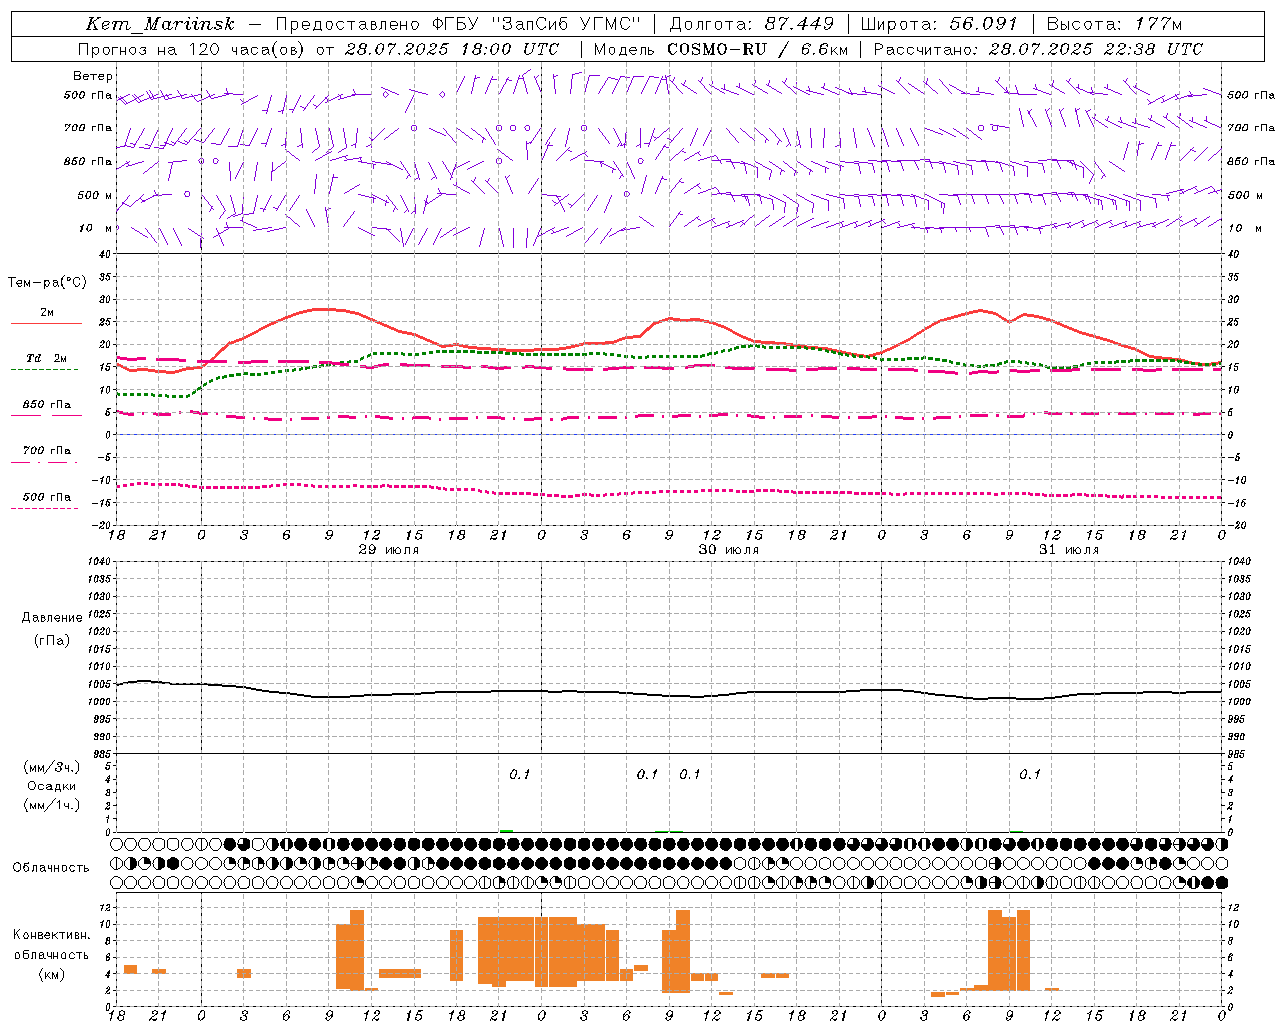Click the ФГБУ "ЗапСиб УГМС" provider text
Screen dimensions: 1280x1024
coord(535,24)
